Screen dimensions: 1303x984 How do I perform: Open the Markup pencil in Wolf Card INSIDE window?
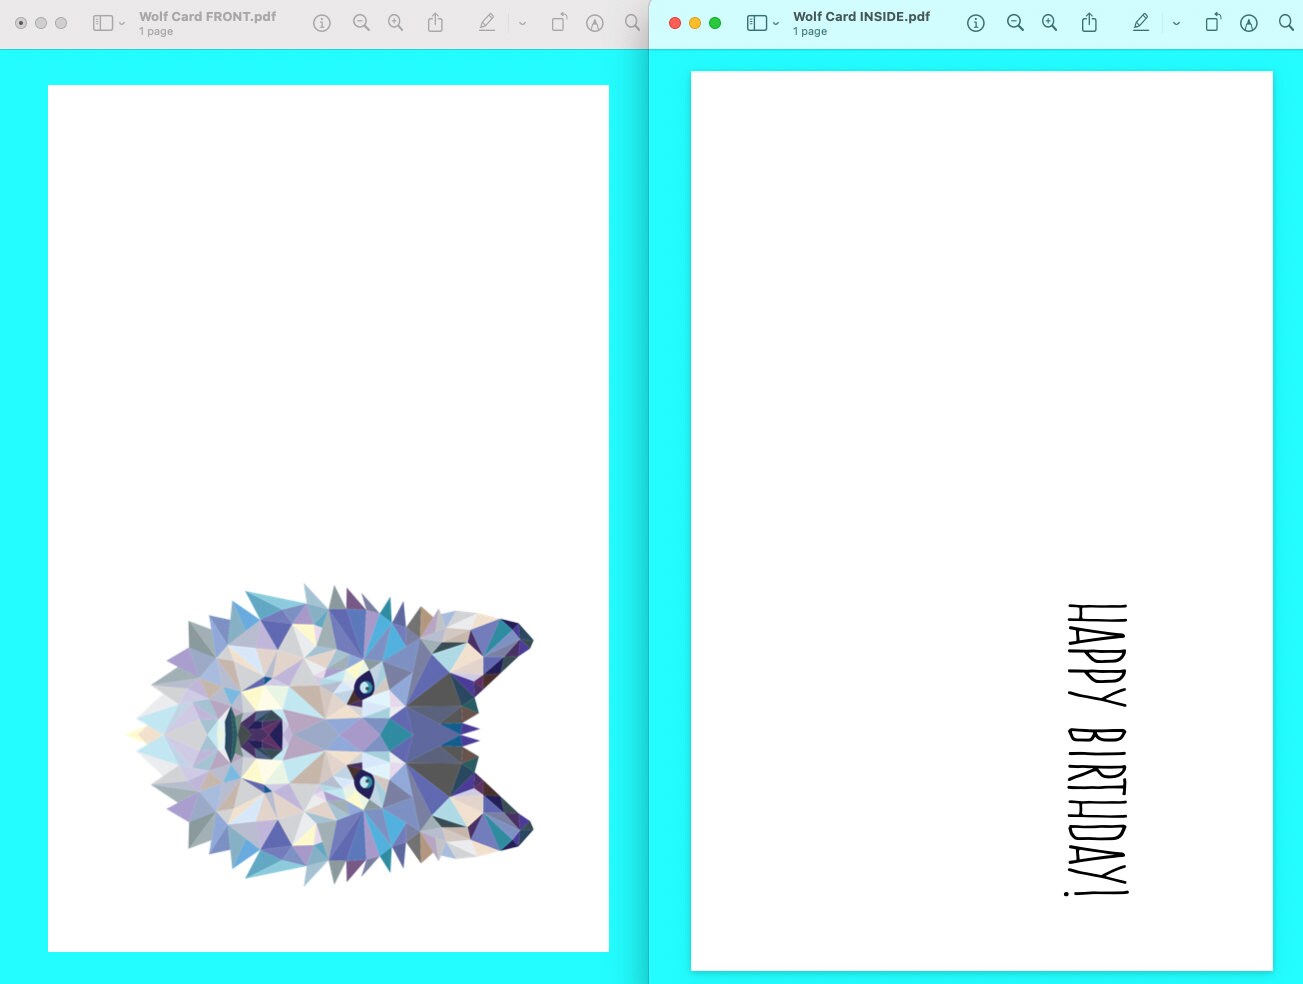1140,22
